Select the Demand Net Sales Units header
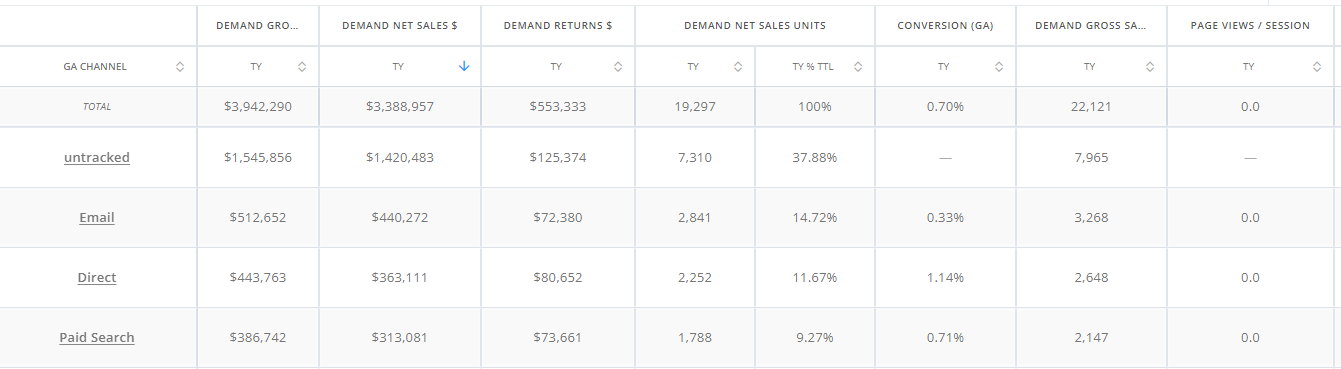The image size is (1341, 369). coord(755,25)
